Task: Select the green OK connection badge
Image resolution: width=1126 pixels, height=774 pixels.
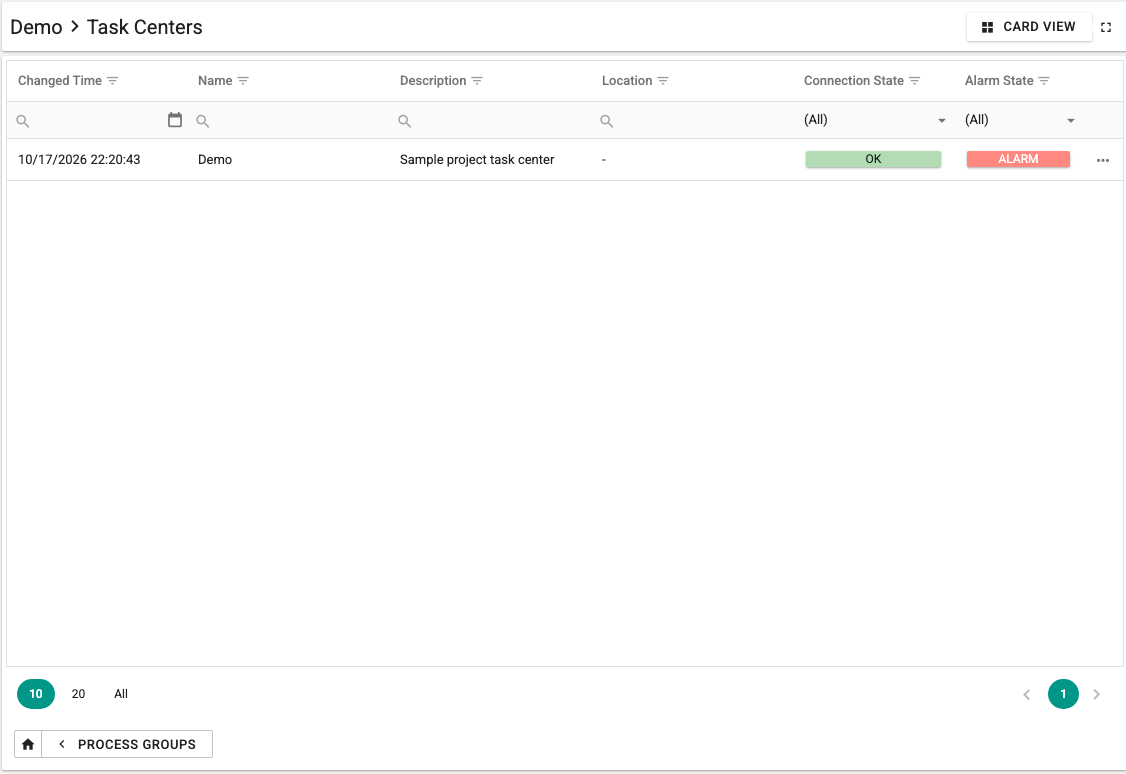Action: tap(873, 159)
